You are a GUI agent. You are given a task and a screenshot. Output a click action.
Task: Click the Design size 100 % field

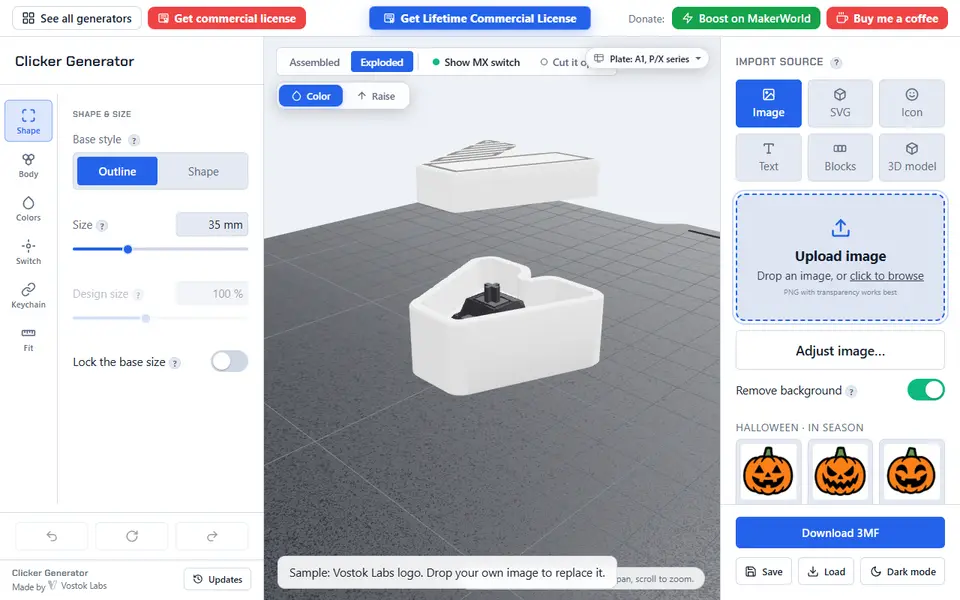(212, 294)
